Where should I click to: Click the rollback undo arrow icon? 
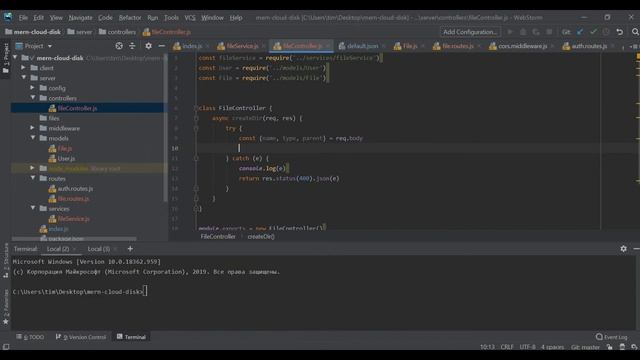click(620, 32)
